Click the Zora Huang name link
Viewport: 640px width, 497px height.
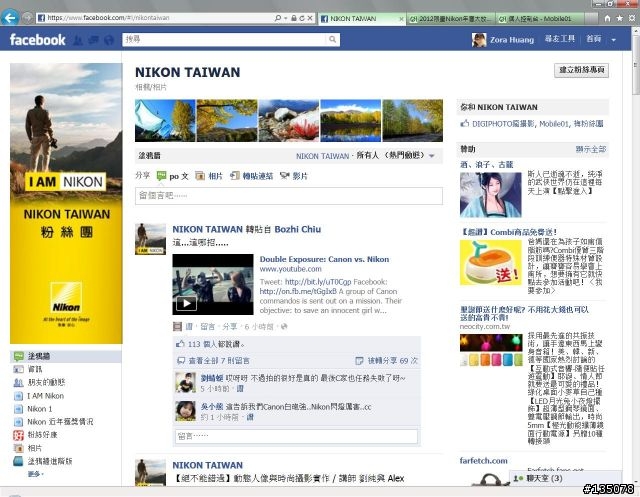click(x=512, y=40)
